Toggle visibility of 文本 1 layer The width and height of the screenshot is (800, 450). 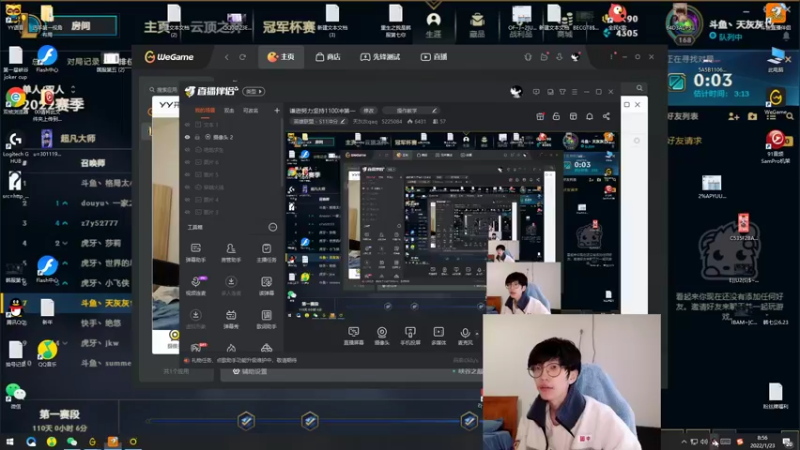(x=187, y=124)
